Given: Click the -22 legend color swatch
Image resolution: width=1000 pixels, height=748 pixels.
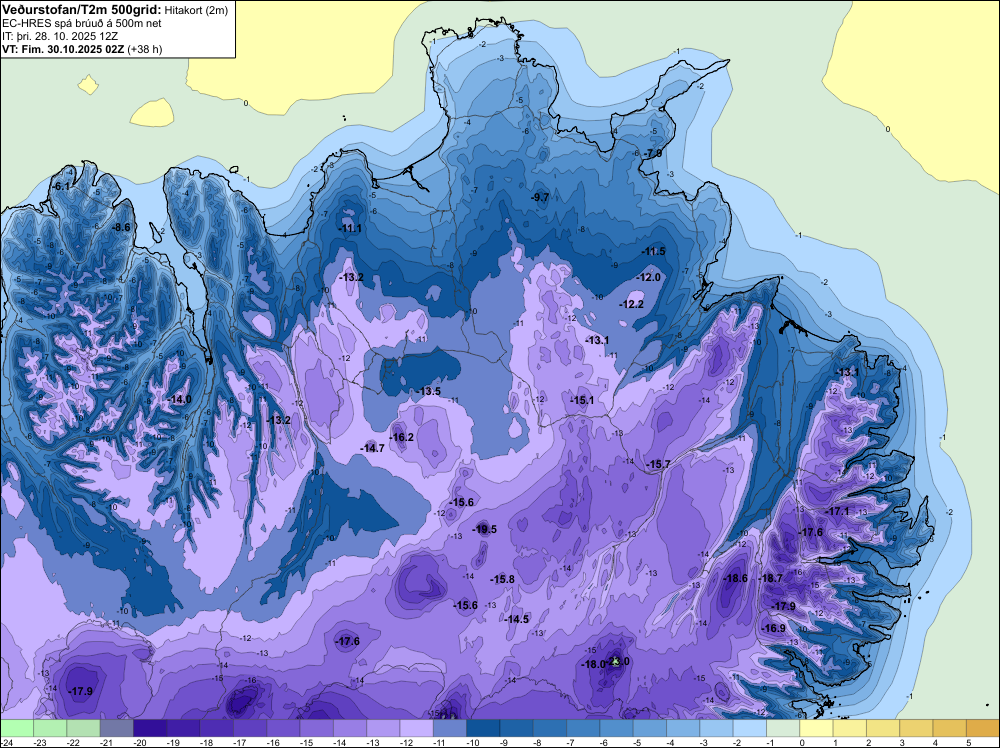Looking at the screenshot, I should (84, 728).
